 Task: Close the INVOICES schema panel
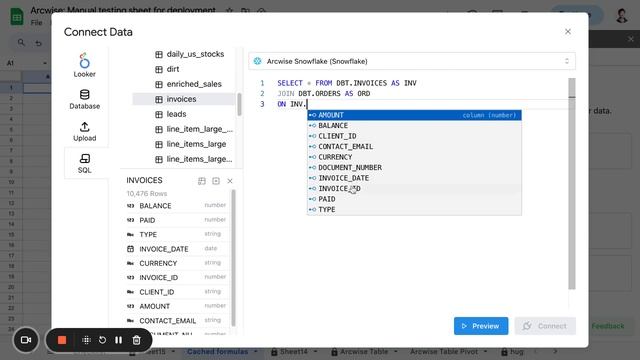coord(230,181)
